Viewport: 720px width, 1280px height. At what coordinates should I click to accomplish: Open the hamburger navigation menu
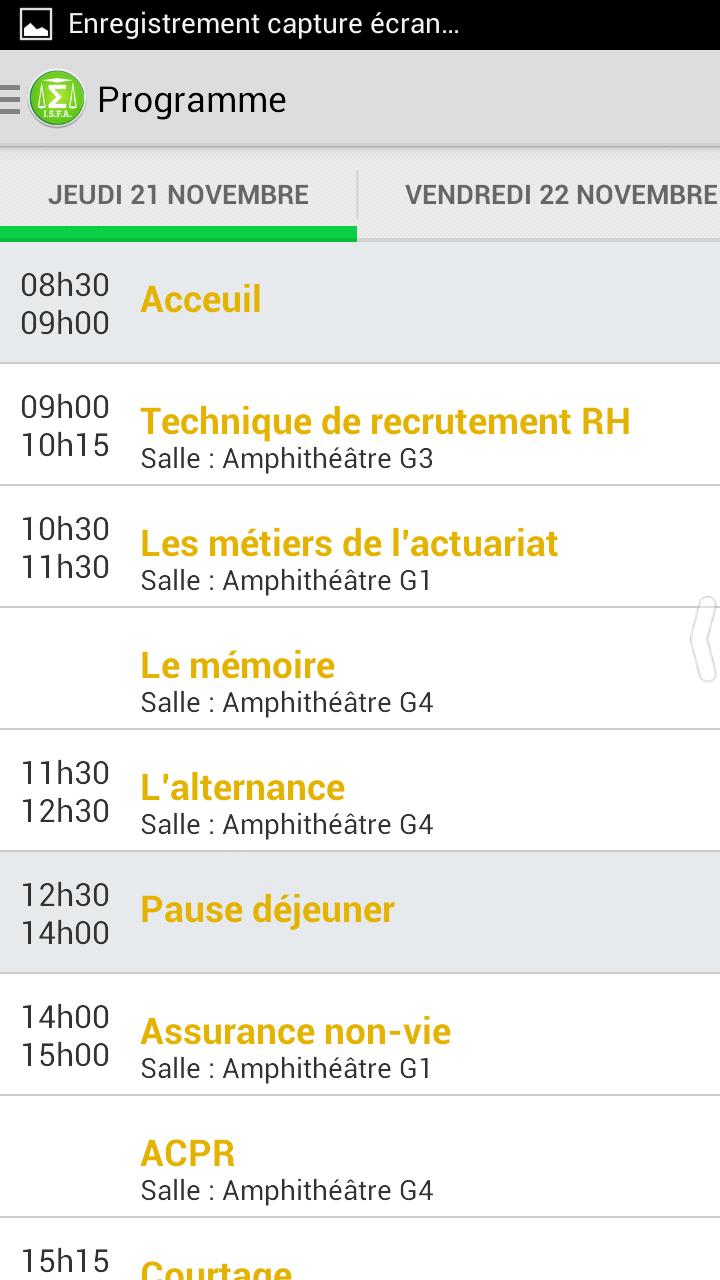coord(11,99)
